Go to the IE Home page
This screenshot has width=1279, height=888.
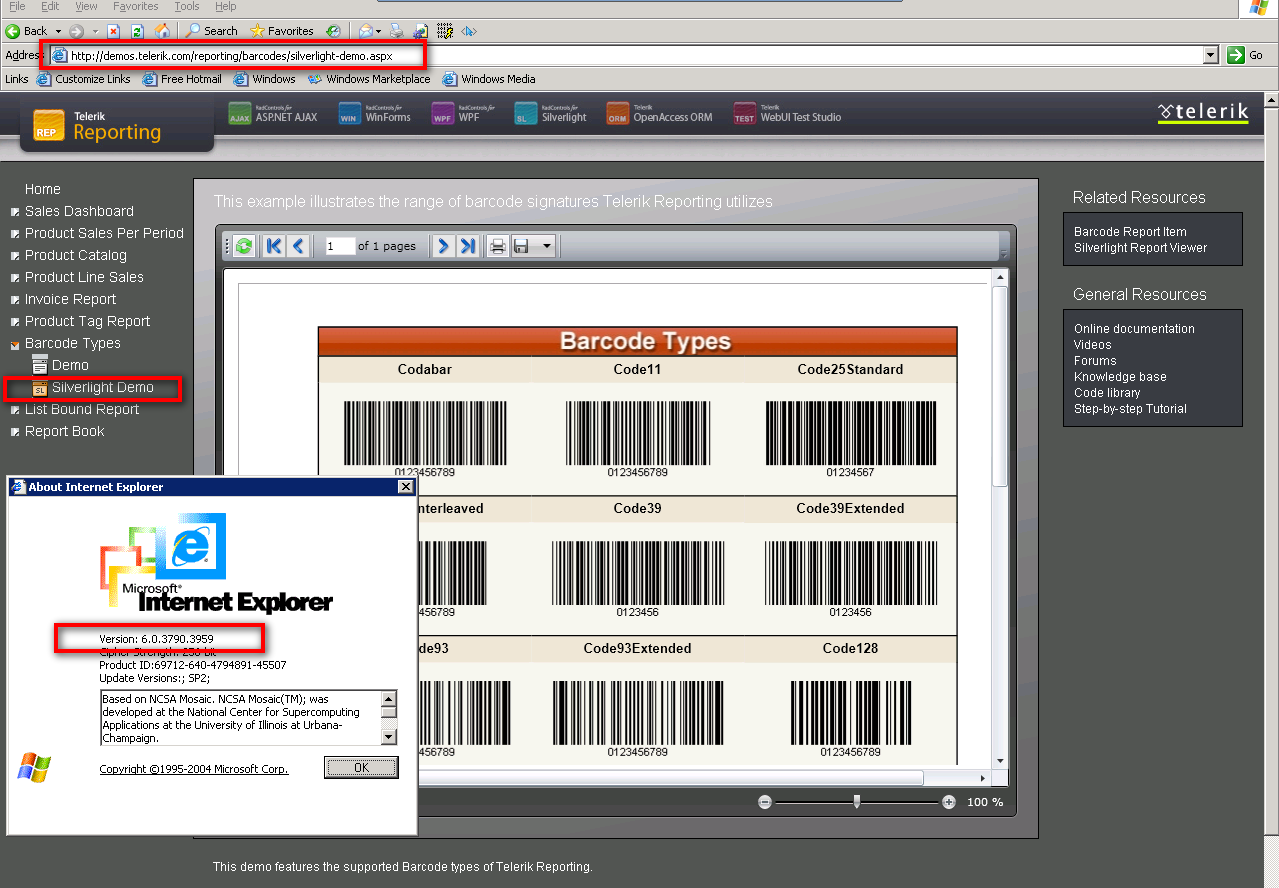coord(162,31)
